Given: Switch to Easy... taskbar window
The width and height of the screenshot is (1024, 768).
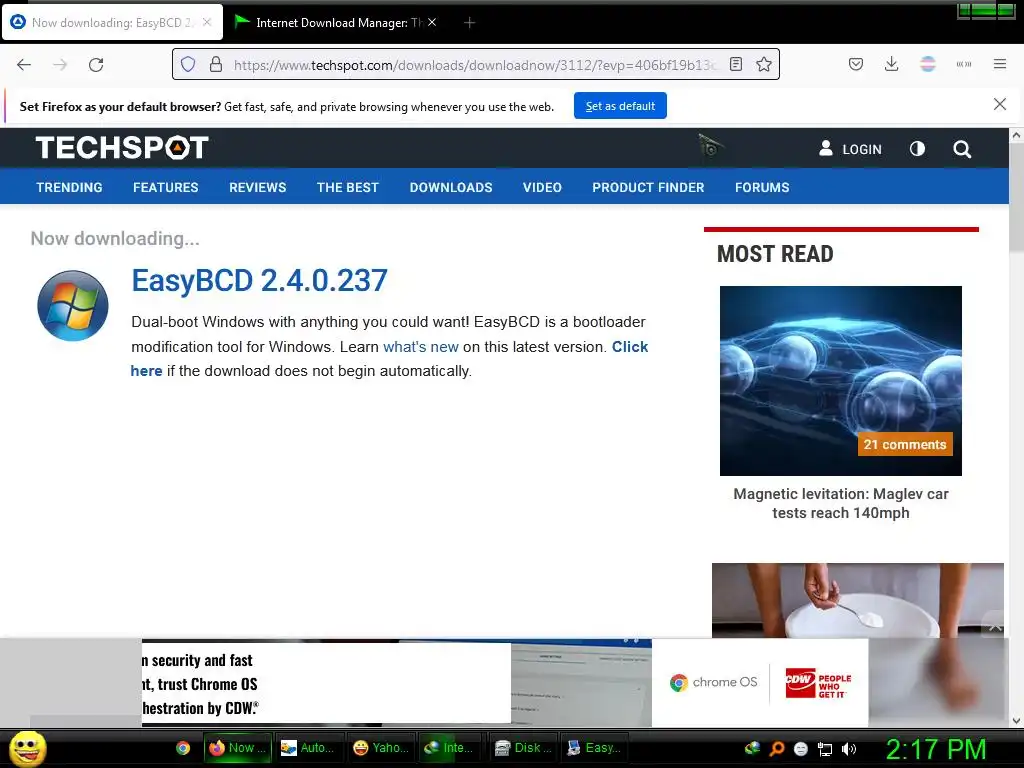Looking at the screenshot, I should pyautogui.click(x=594, y=748).
